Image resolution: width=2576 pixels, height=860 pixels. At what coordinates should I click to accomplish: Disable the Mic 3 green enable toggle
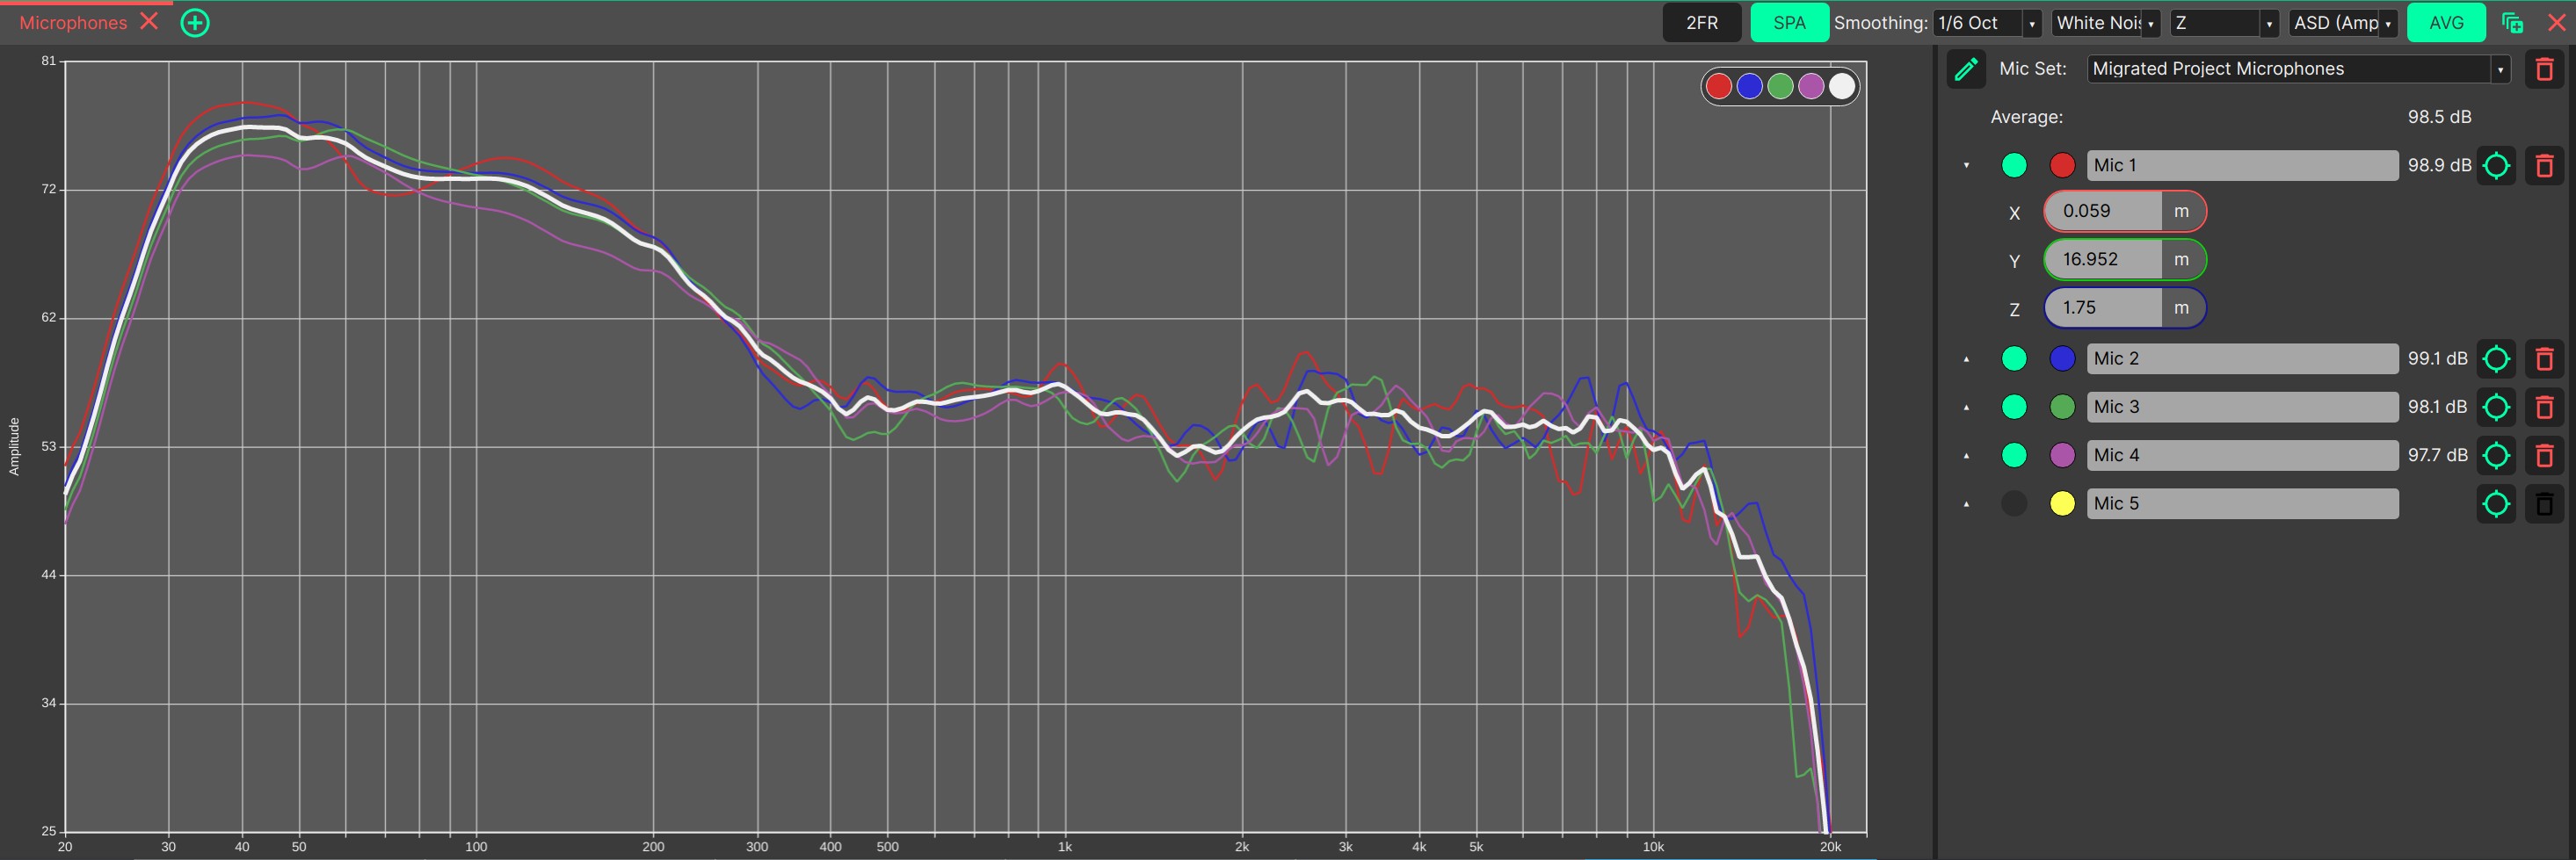2013,407
